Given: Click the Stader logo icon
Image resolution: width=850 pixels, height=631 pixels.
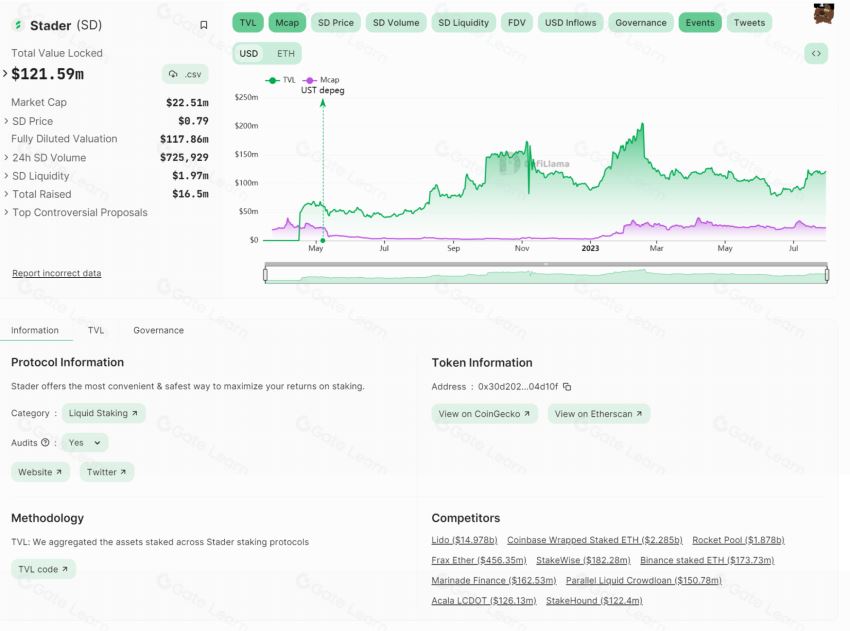Looking at the screenshot, I should click(x=18, y=25).
